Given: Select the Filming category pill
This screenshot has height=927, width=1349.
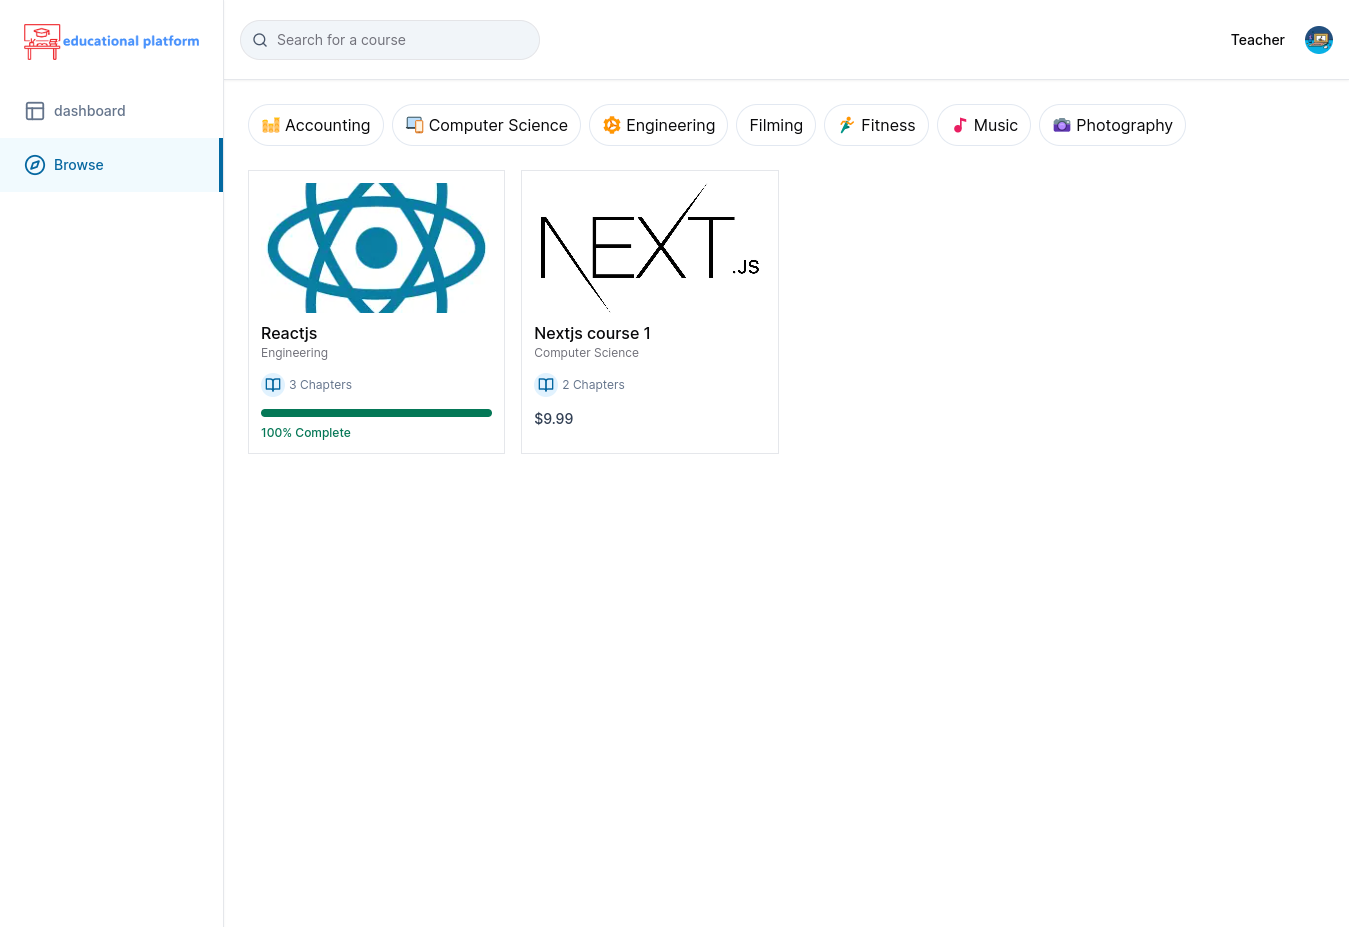Looking at the screenshot, I should pos(776,125).
